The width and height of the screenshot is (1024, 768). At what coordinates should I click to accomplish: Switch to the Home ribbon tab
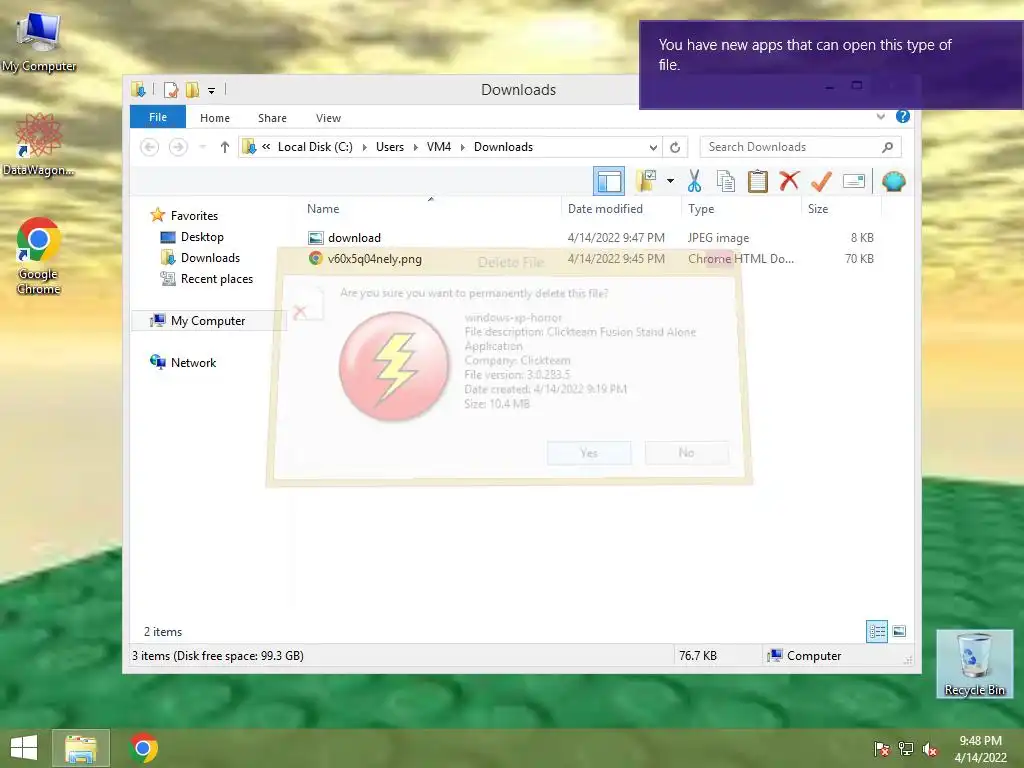215,118
